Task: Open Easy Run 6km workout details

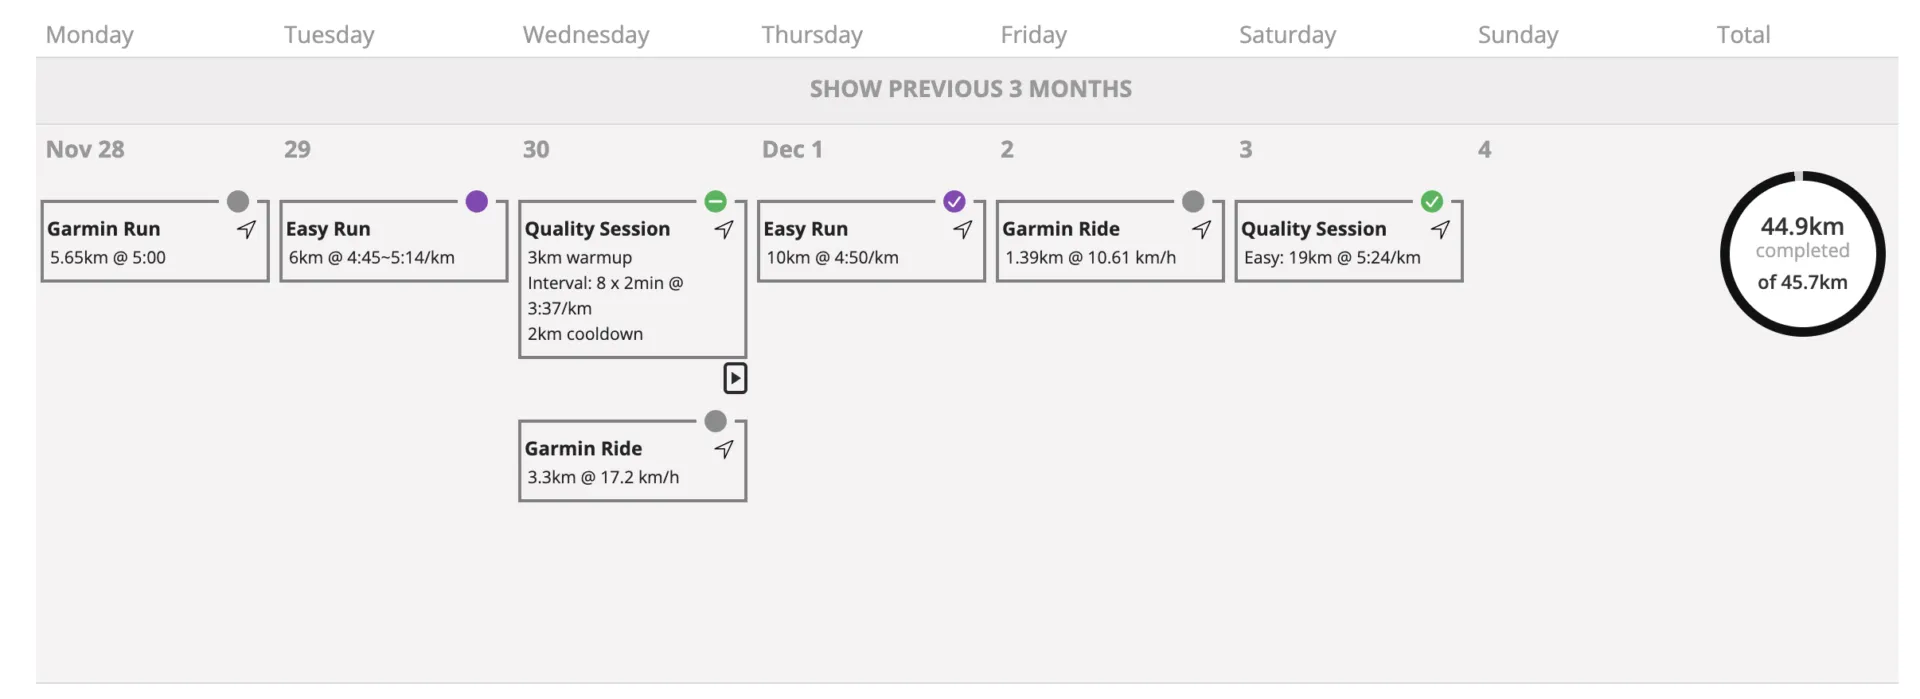Action: click(x=380, y=245)
